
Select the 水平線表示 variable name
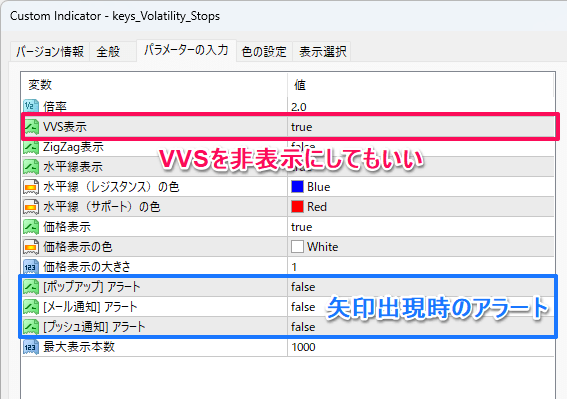73,167
